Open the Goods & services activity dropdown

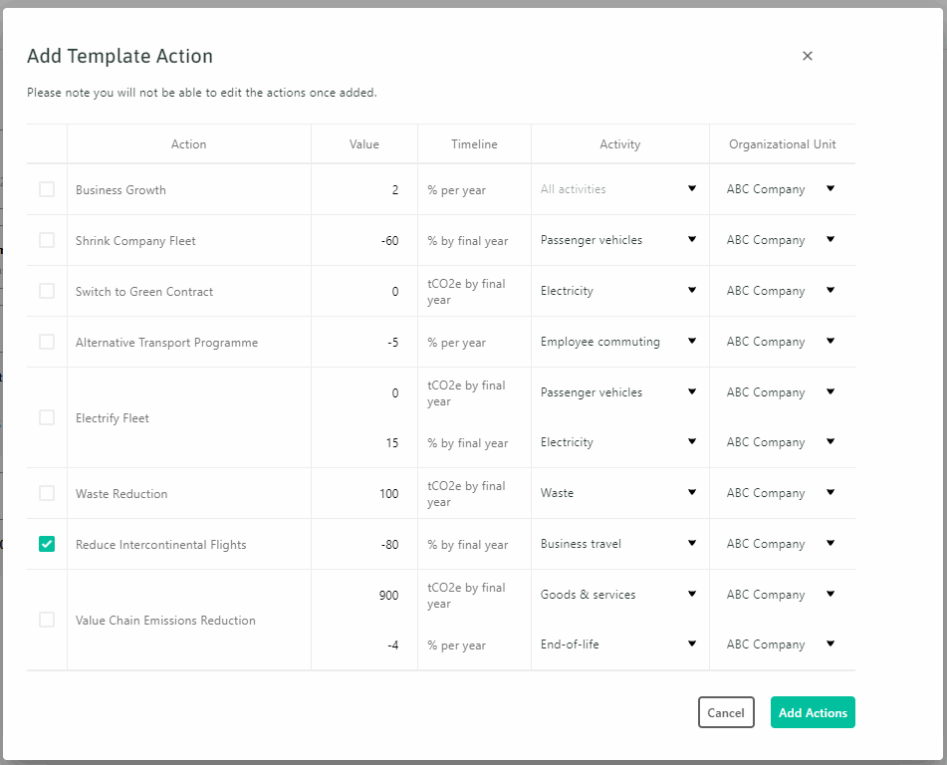619,594
